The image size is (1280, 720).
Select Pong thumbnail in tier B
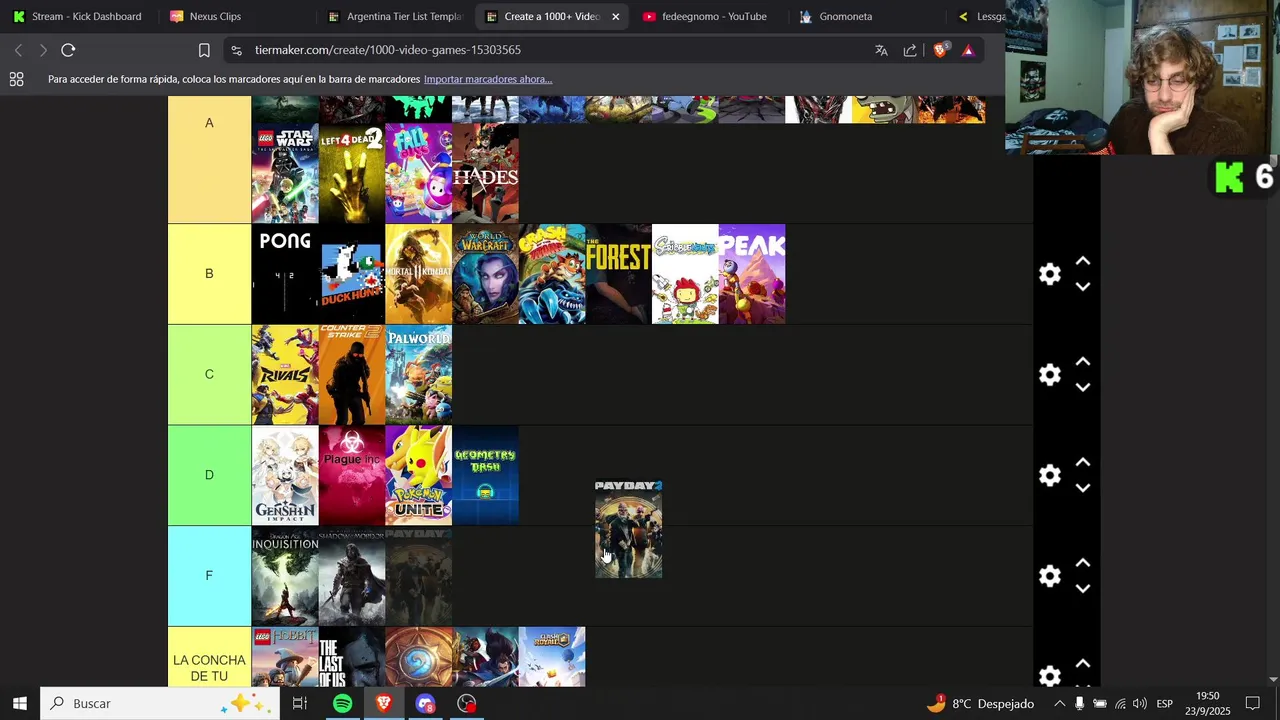pyautogui.click(x=285, y=274)
